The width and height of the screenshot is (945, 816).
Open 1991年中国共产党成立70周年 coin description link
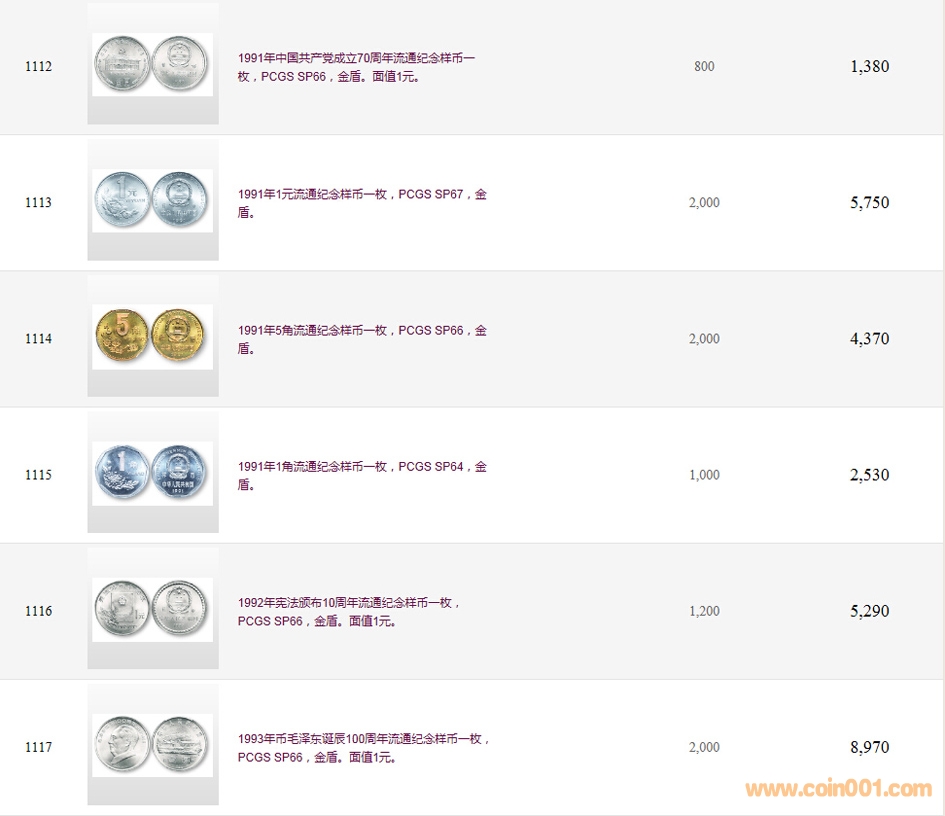point(356,67)
